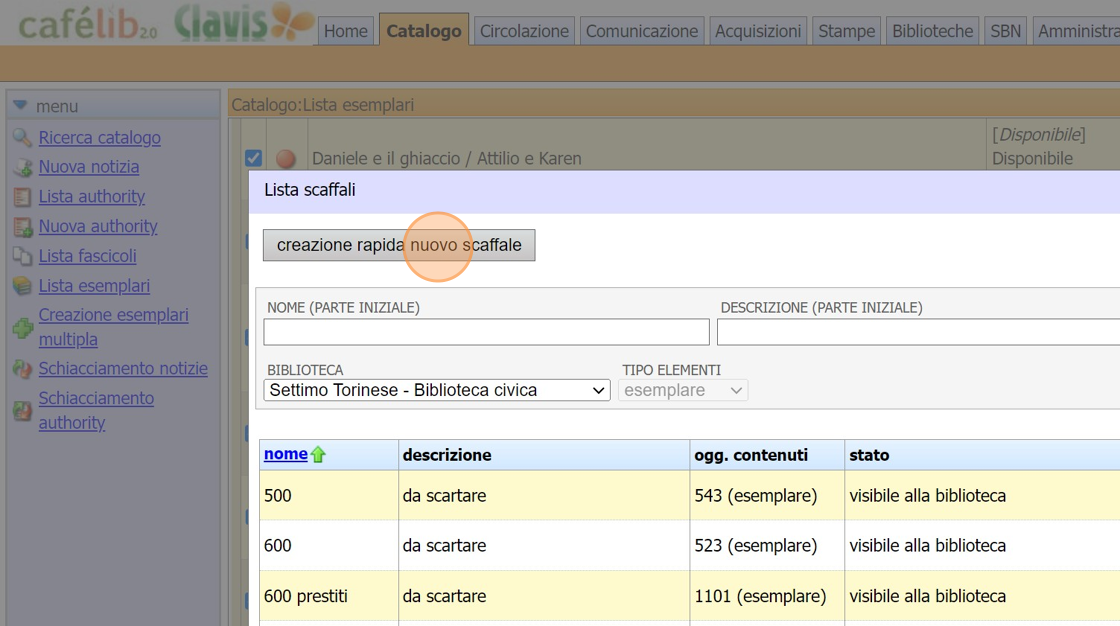Sort the list by nome column link
The height and width of the screenshot is (626, 1120).
285,454
